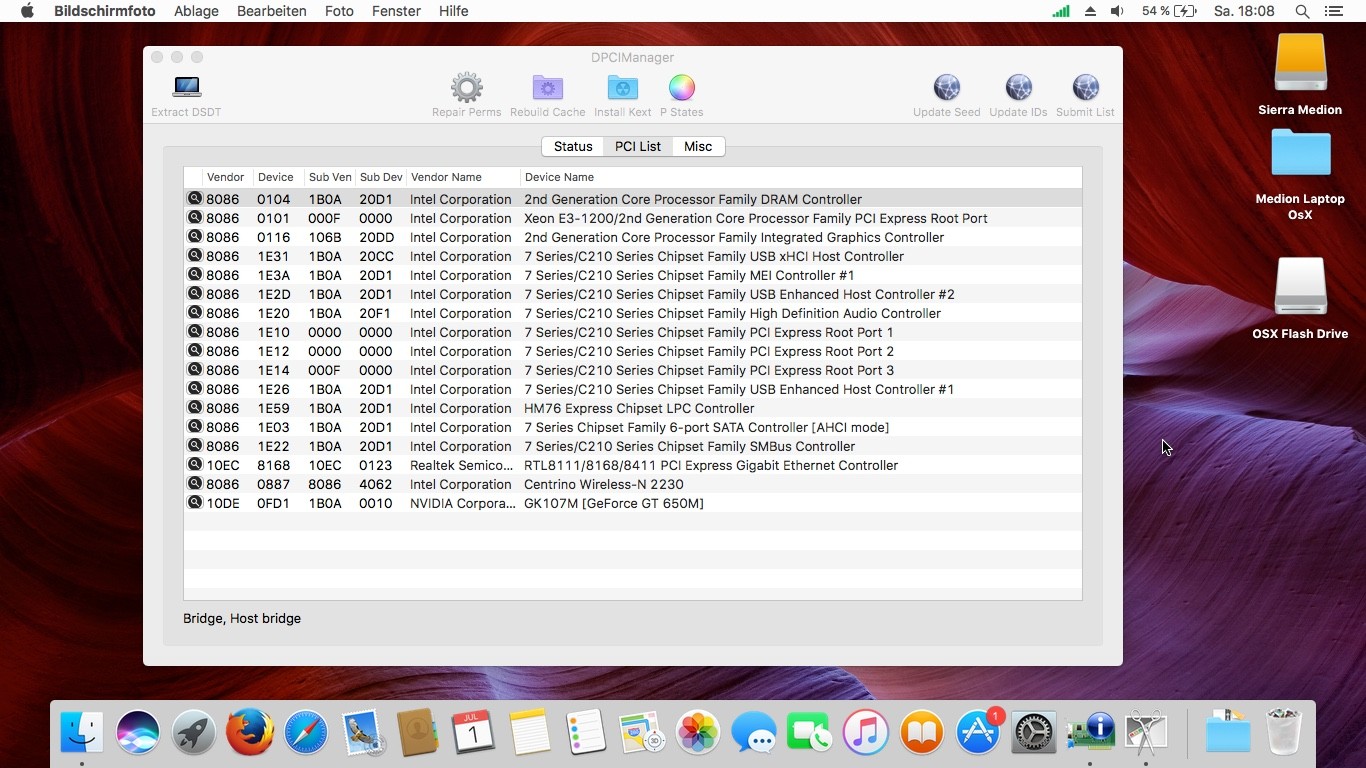Click the Sub Ven column header
1366x768 pixels.
[330, 177]
